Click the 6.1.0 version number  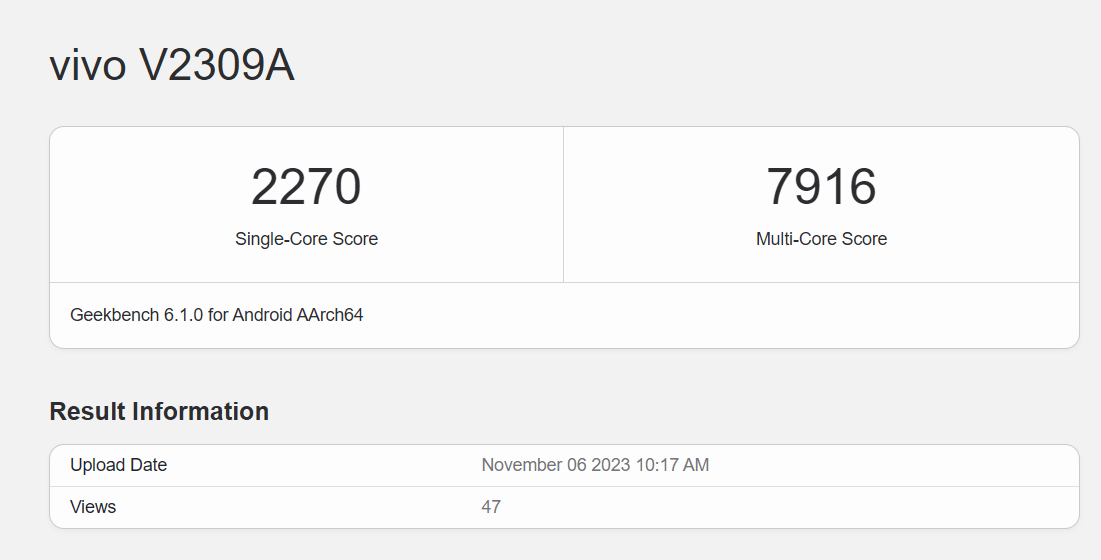tap(184, 315)
